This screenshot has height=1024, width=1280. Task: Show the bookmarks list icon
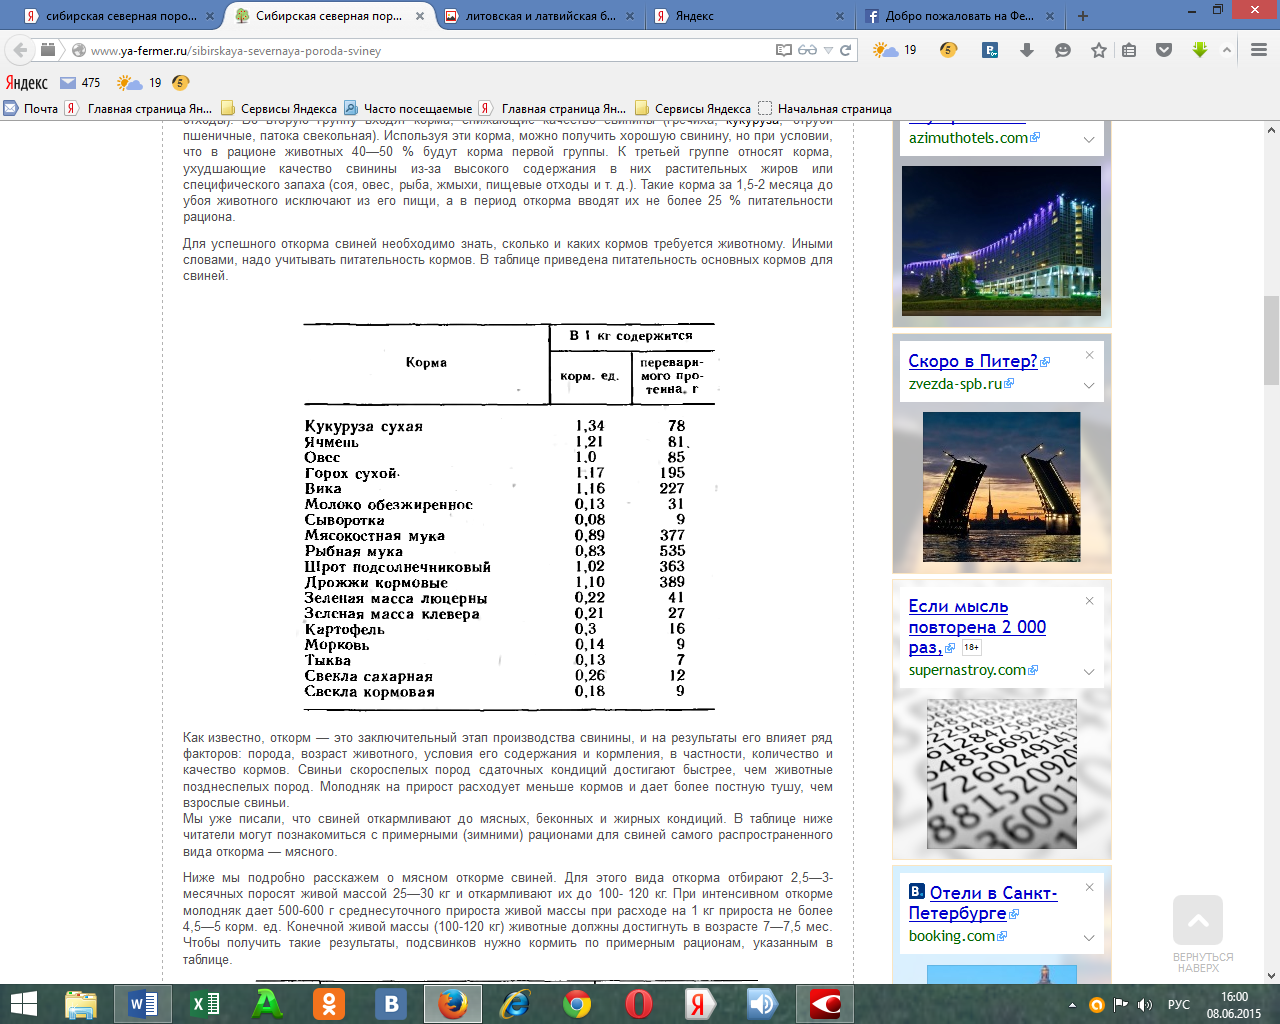1129,50
